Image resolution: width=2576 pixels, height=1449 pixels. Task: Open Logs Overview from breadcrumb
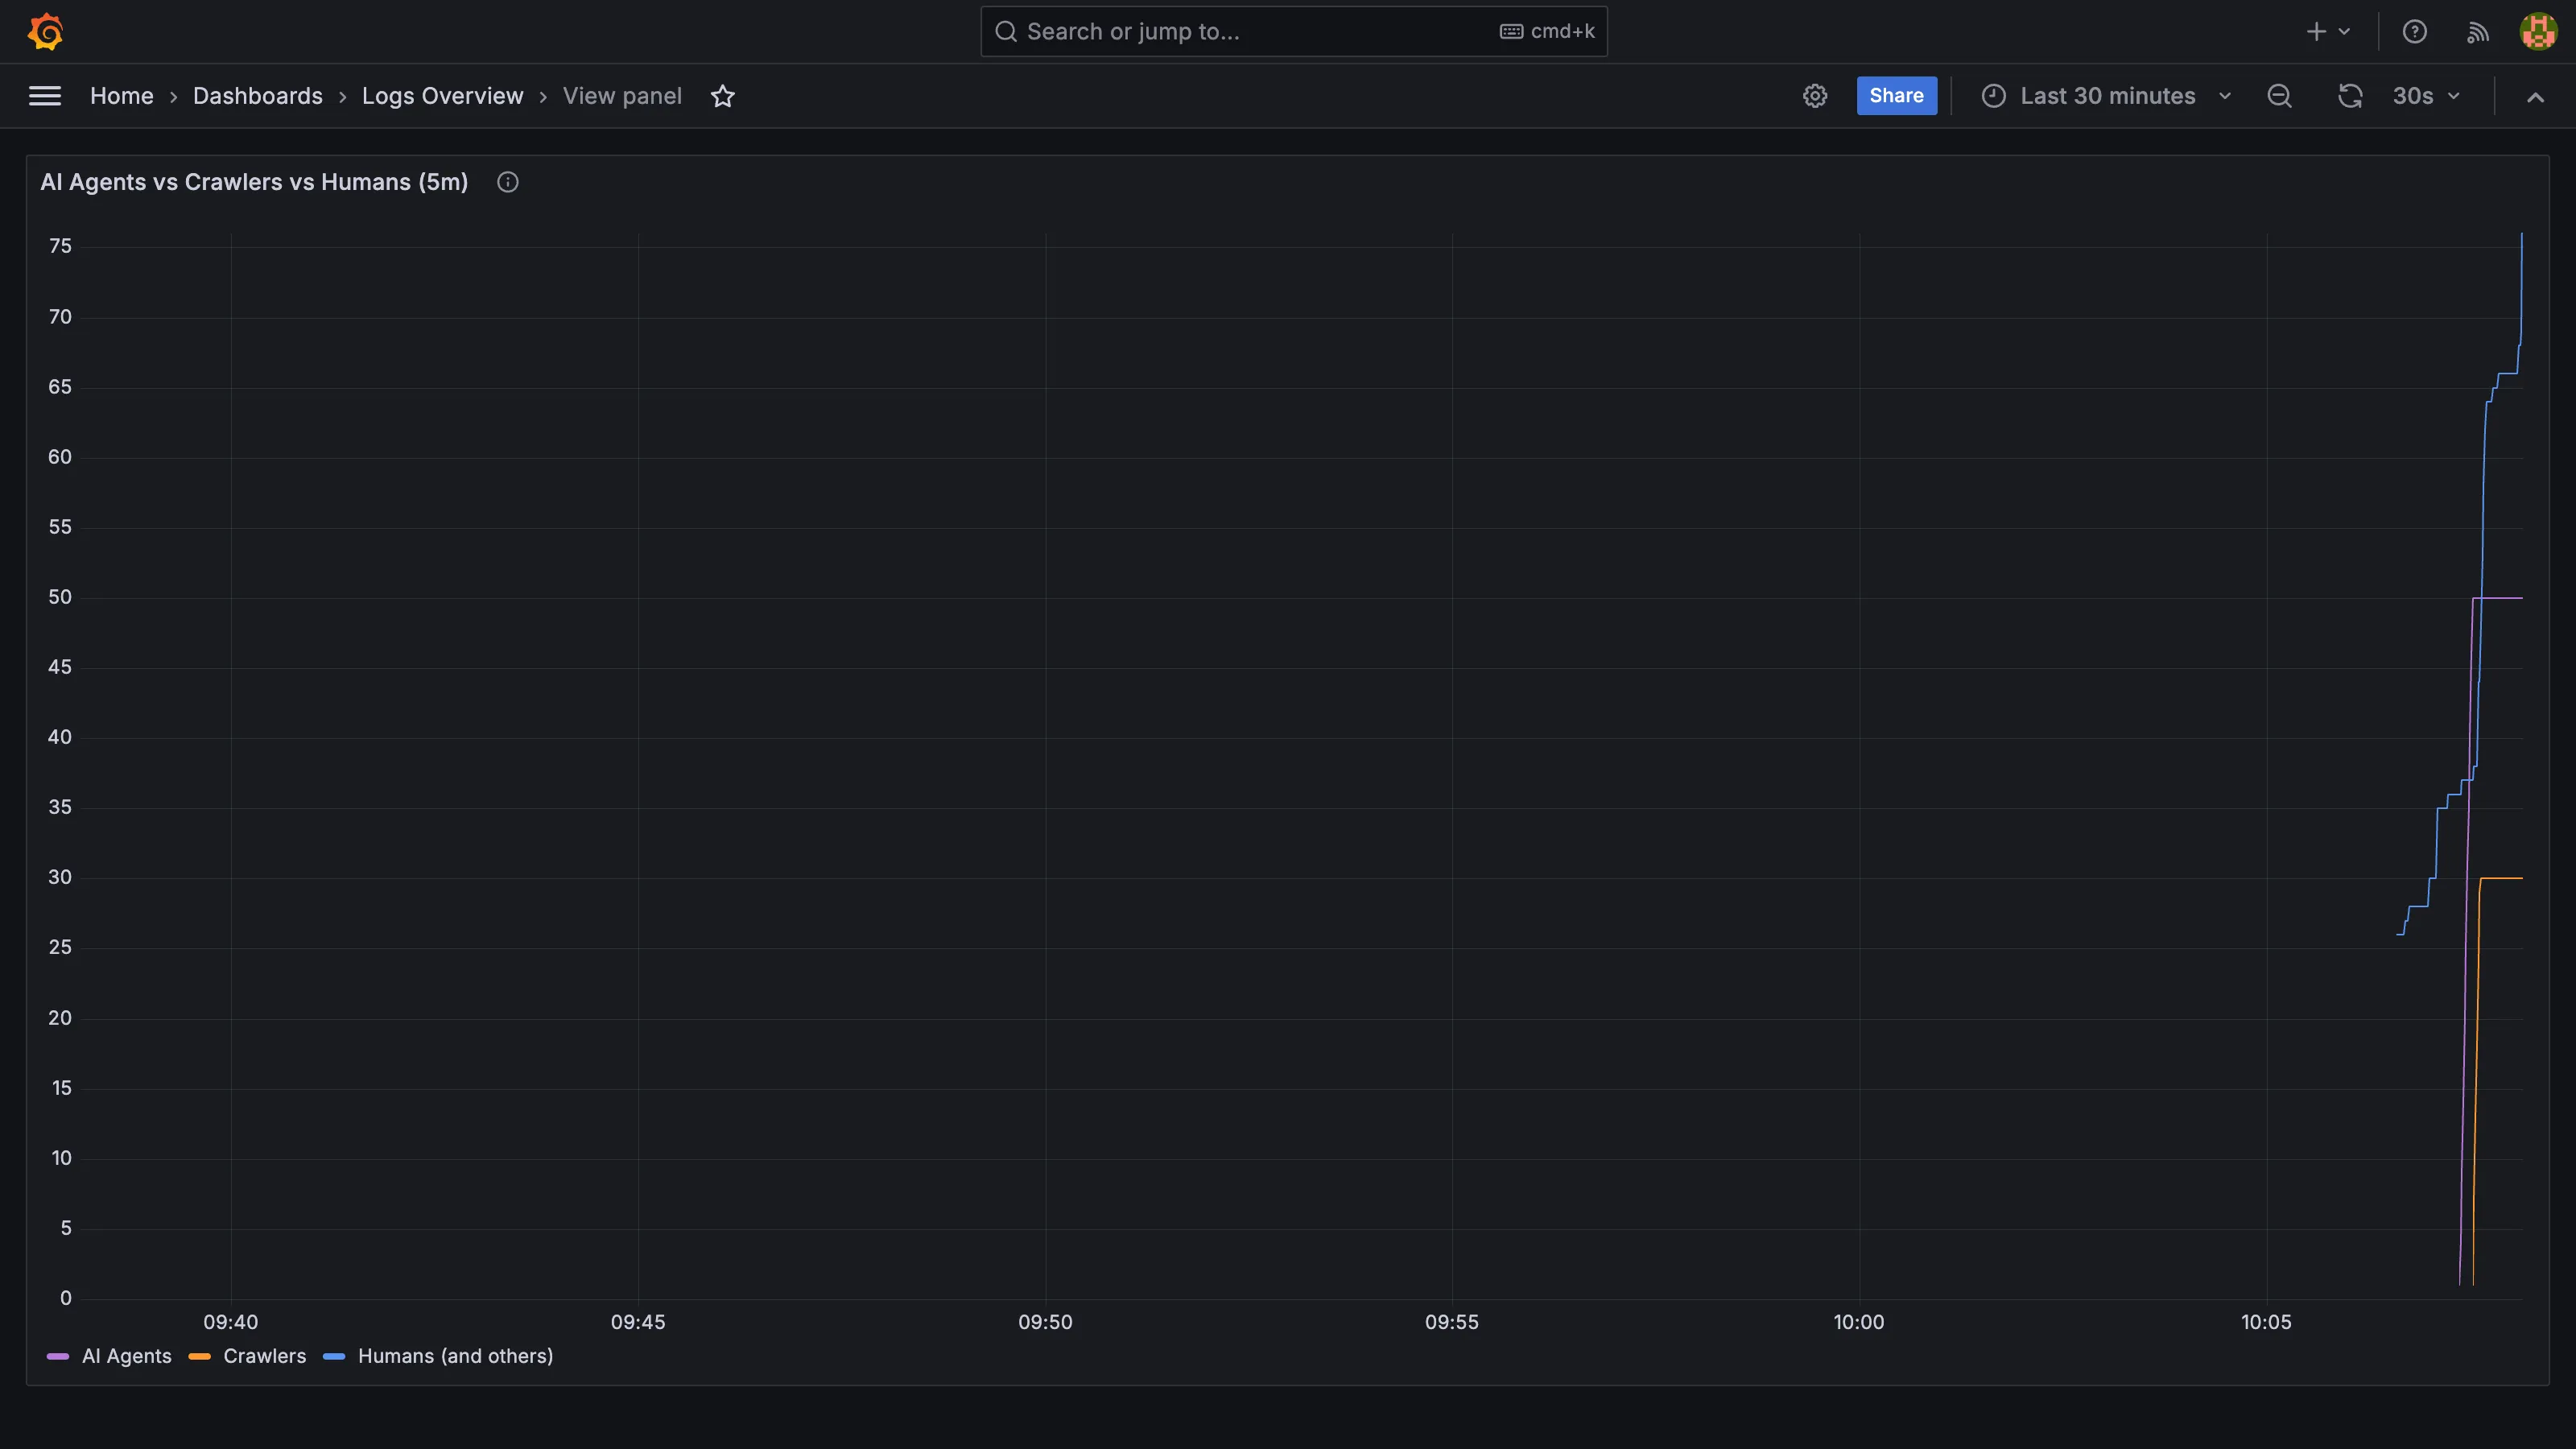[443, 95]
